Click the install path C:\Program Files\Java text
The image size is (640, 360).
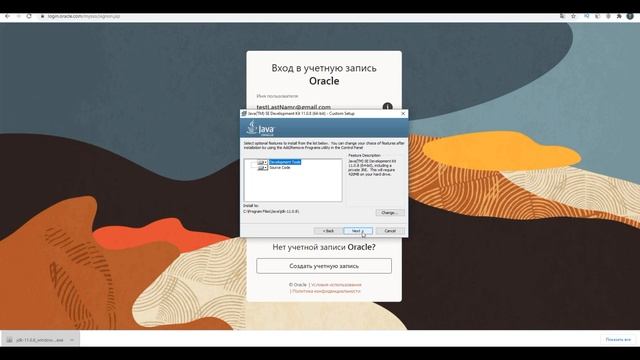coord(271,211)
